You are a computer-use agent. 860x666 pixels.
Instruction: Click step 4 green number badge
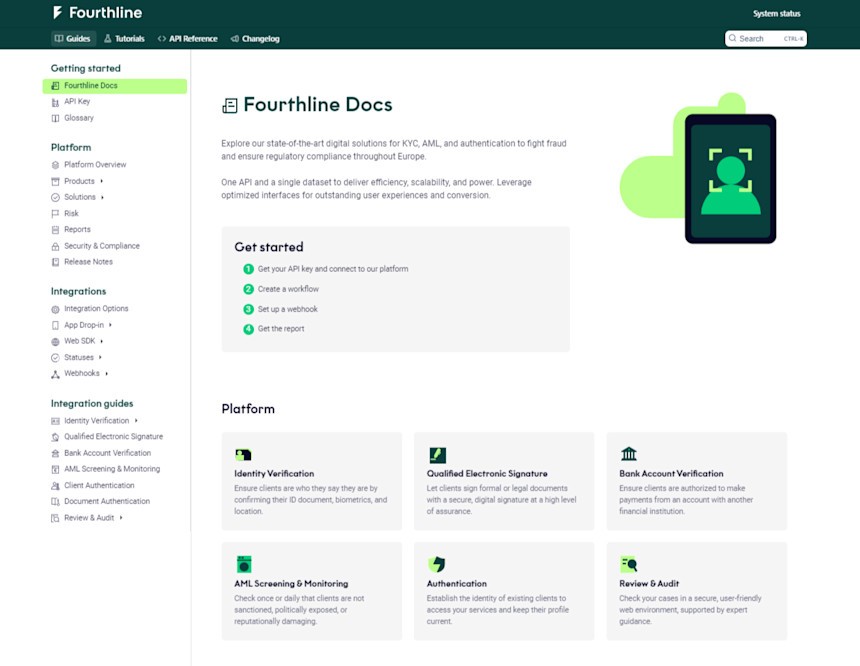point(248,329)
